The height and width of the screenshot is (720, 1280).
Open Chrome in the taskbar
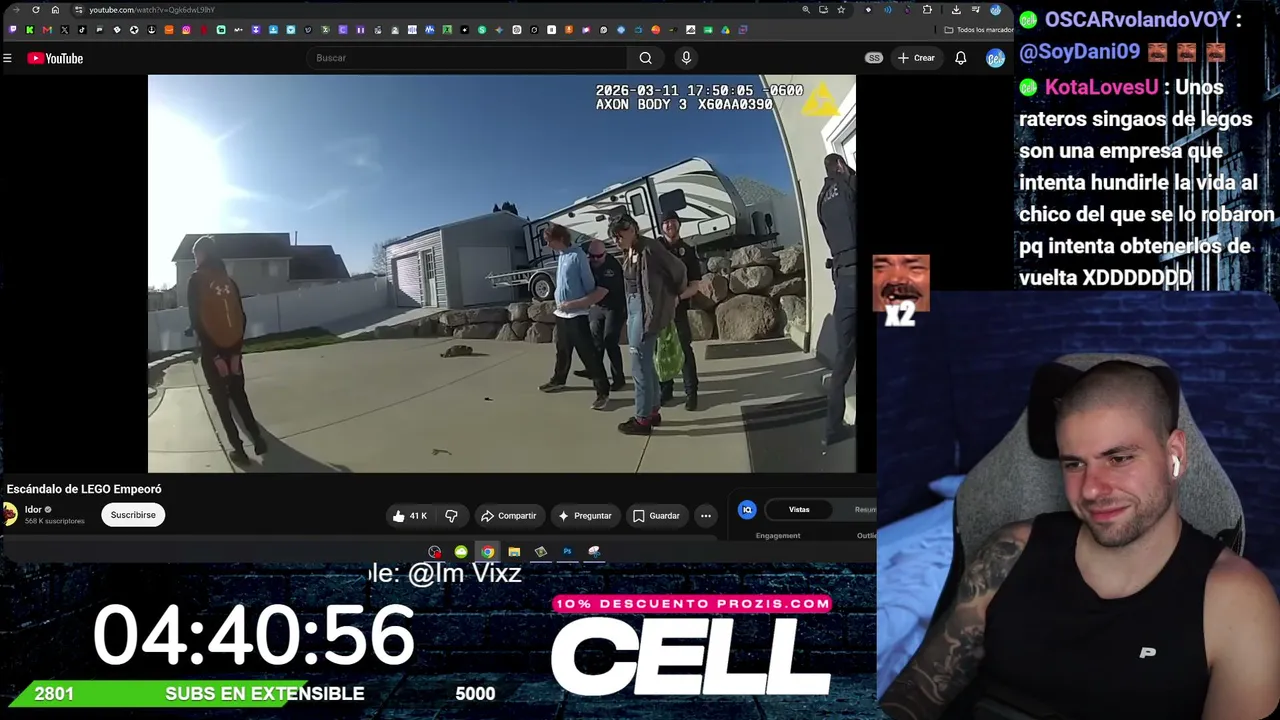tap(488, 552)
